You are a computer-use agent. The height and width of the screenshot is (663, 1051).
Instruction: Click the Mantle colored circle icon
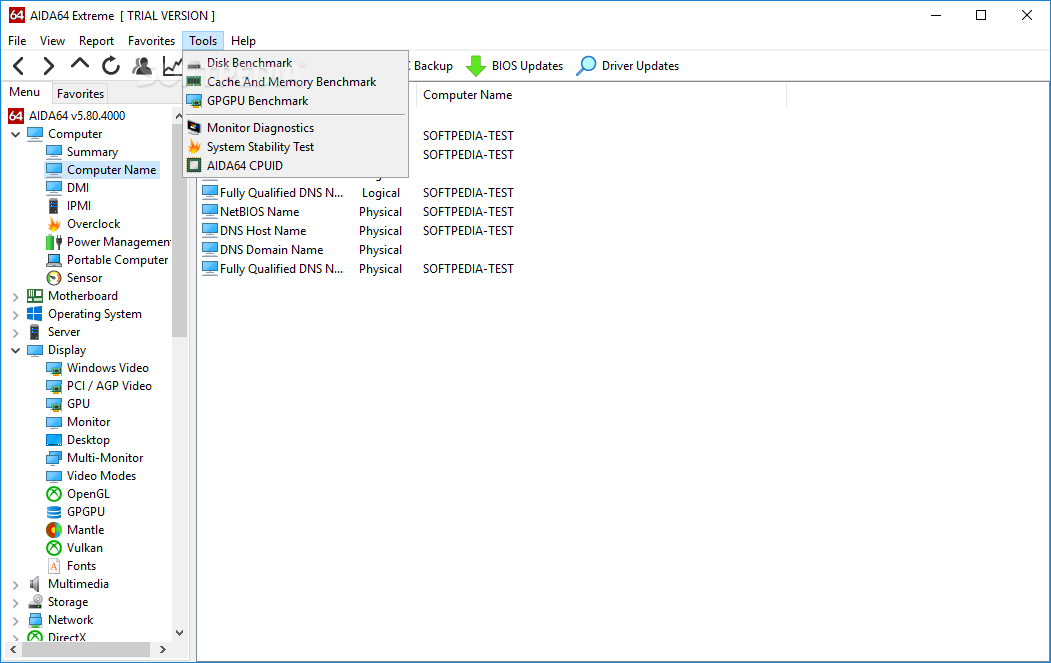click(54, 530)
